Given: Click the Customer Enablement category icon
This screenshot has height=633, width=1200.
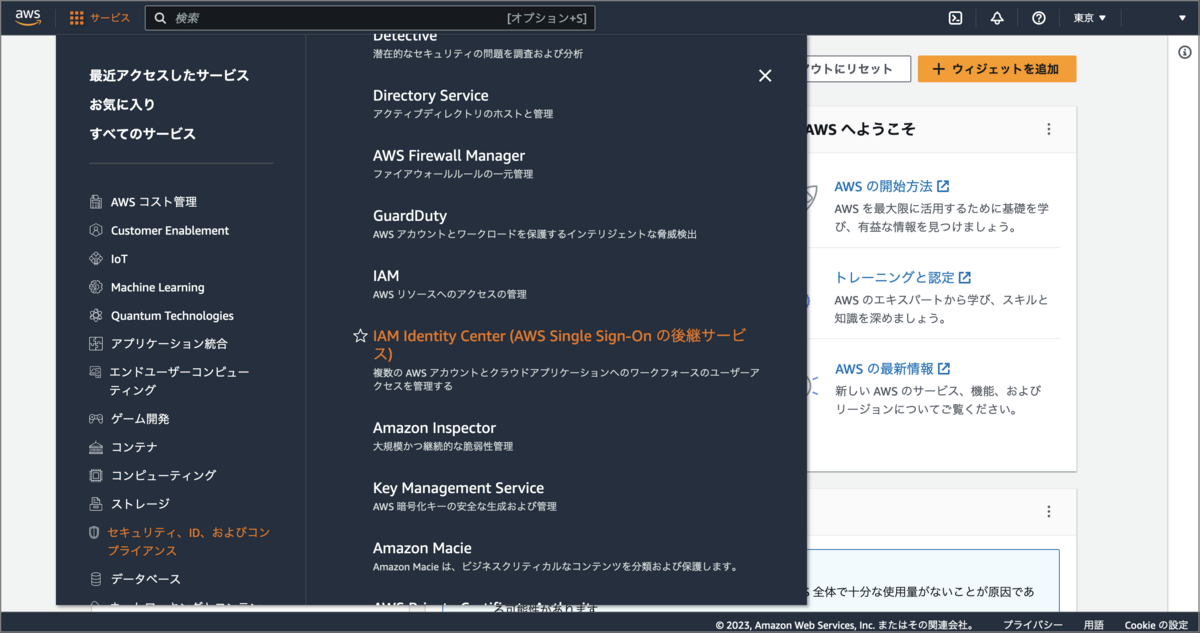Looking at the screenshot, I should [x=96, y=230].
